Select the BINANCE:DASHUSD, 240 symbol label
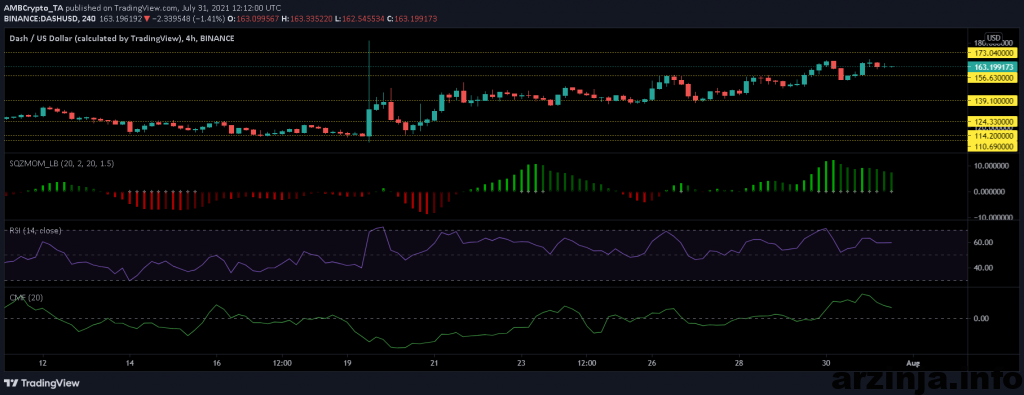The height and width of the screenshot is (395, 1024). pyautogui.click(x=50, y=18)
